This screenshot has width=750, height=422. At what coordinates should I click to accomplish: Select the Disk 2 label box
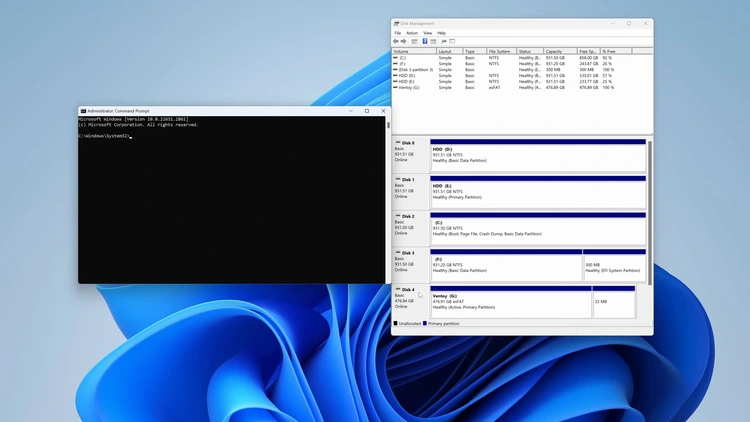tap(411, 229)
